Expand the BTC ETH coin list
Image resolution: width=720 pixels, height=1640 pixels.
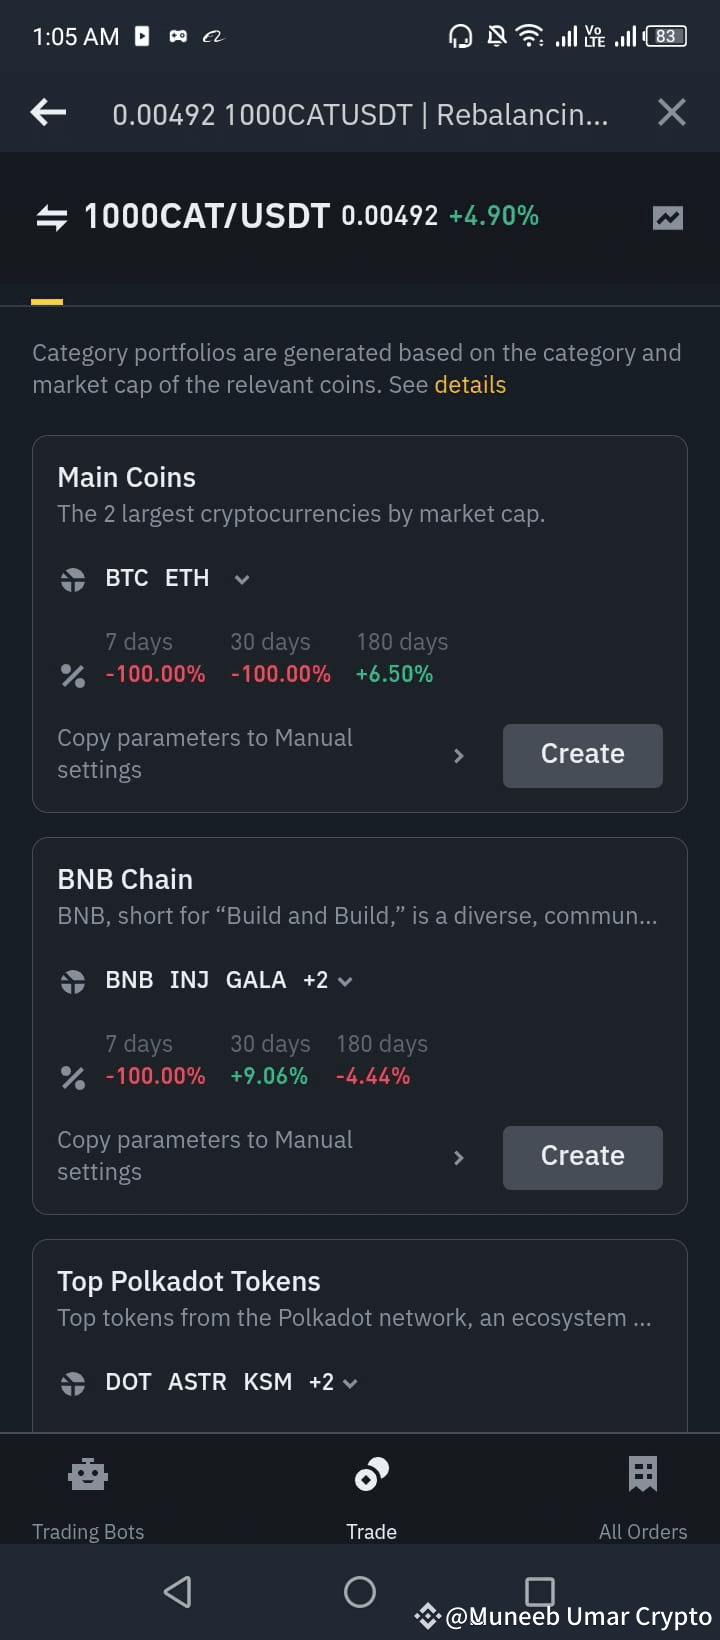click(x=241, y=580)
